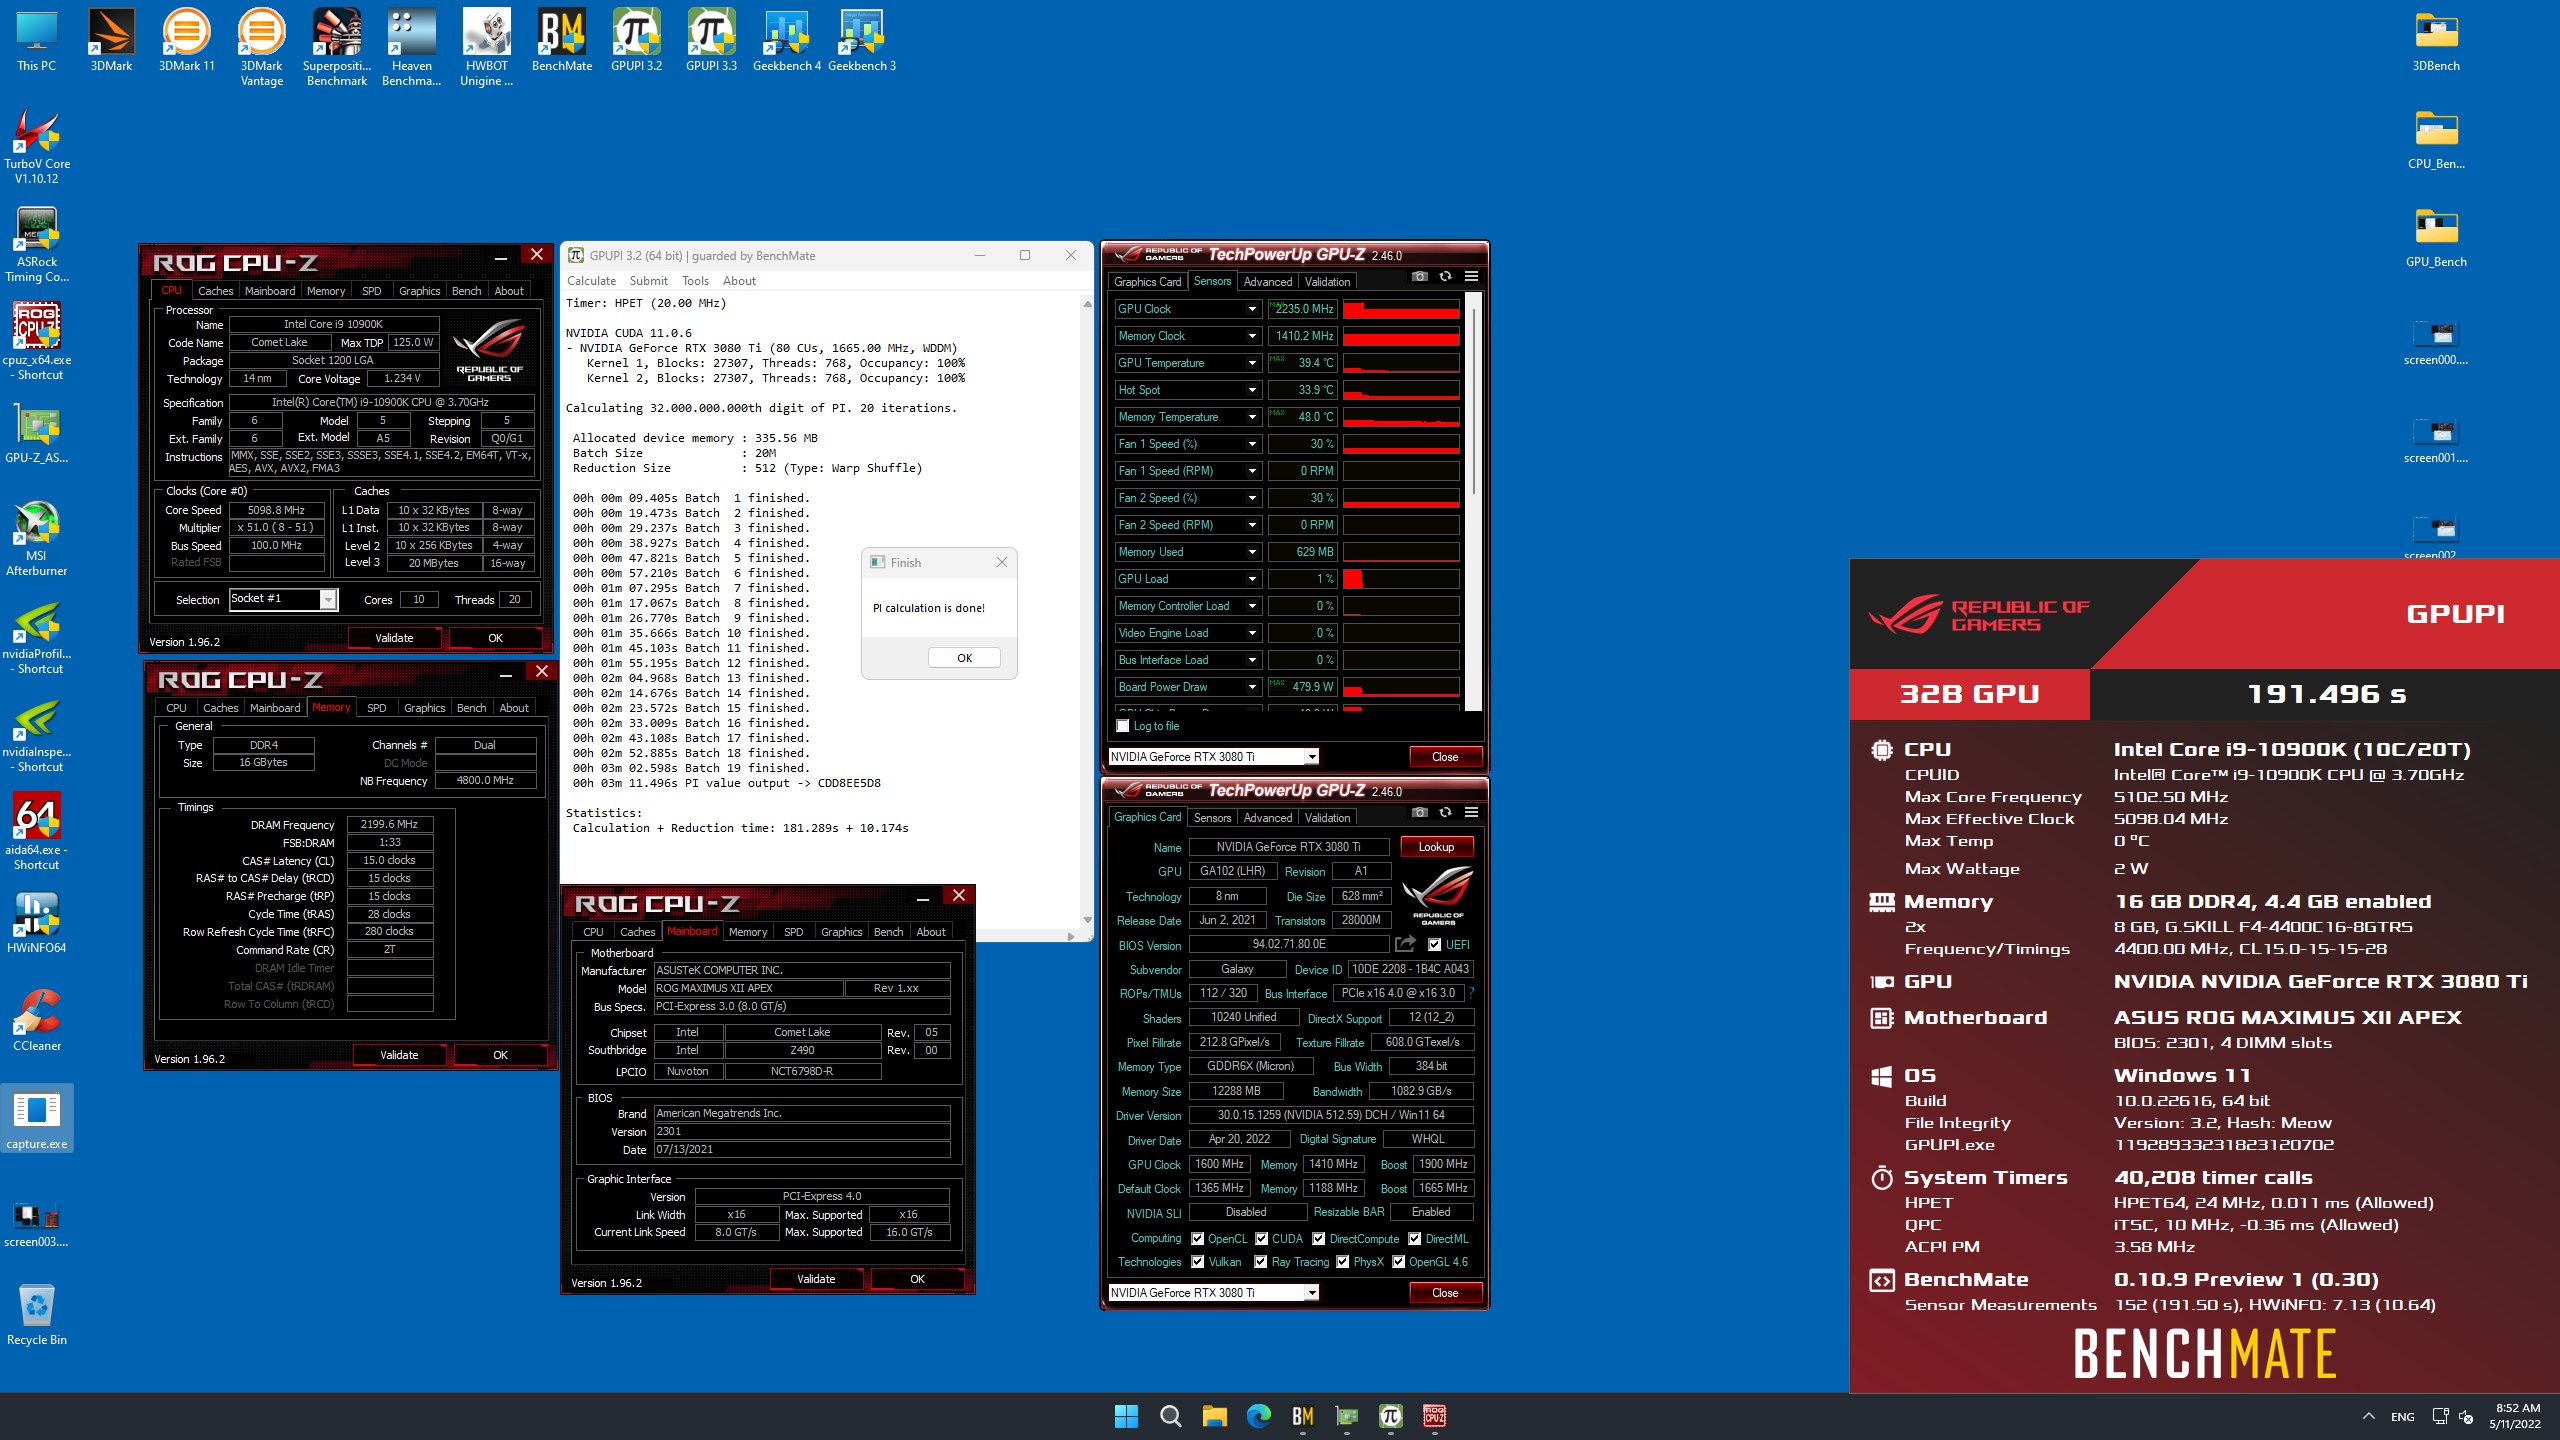Expand Hot Spot sensor dropdown
Viewport: 2560px width, 1440px height.
1251,390
